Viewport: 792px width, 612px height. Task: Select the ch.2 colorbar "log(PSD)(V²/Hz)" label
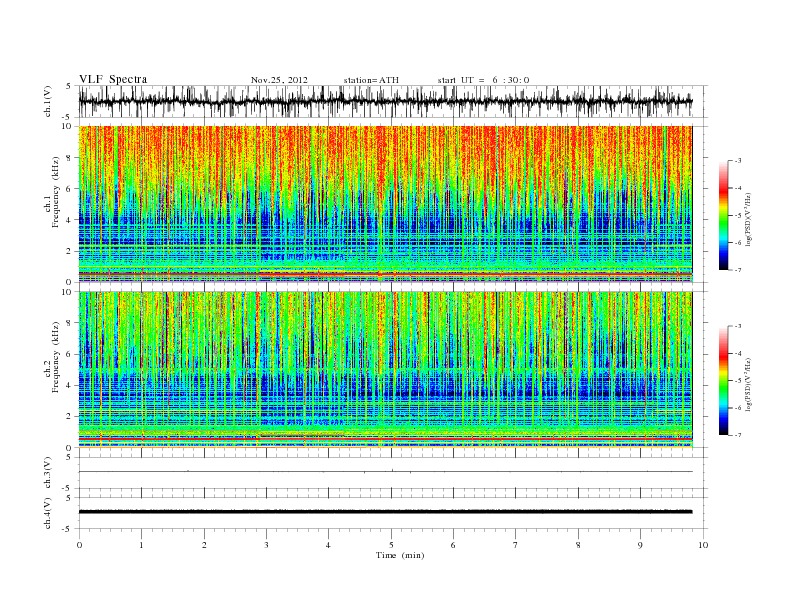click(749, 384)
